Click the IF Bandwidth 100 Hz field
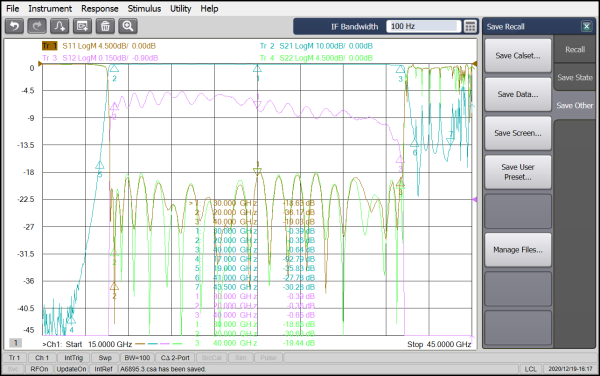The width and height of the screenshot is (600, 376). [x=423, y=26]
